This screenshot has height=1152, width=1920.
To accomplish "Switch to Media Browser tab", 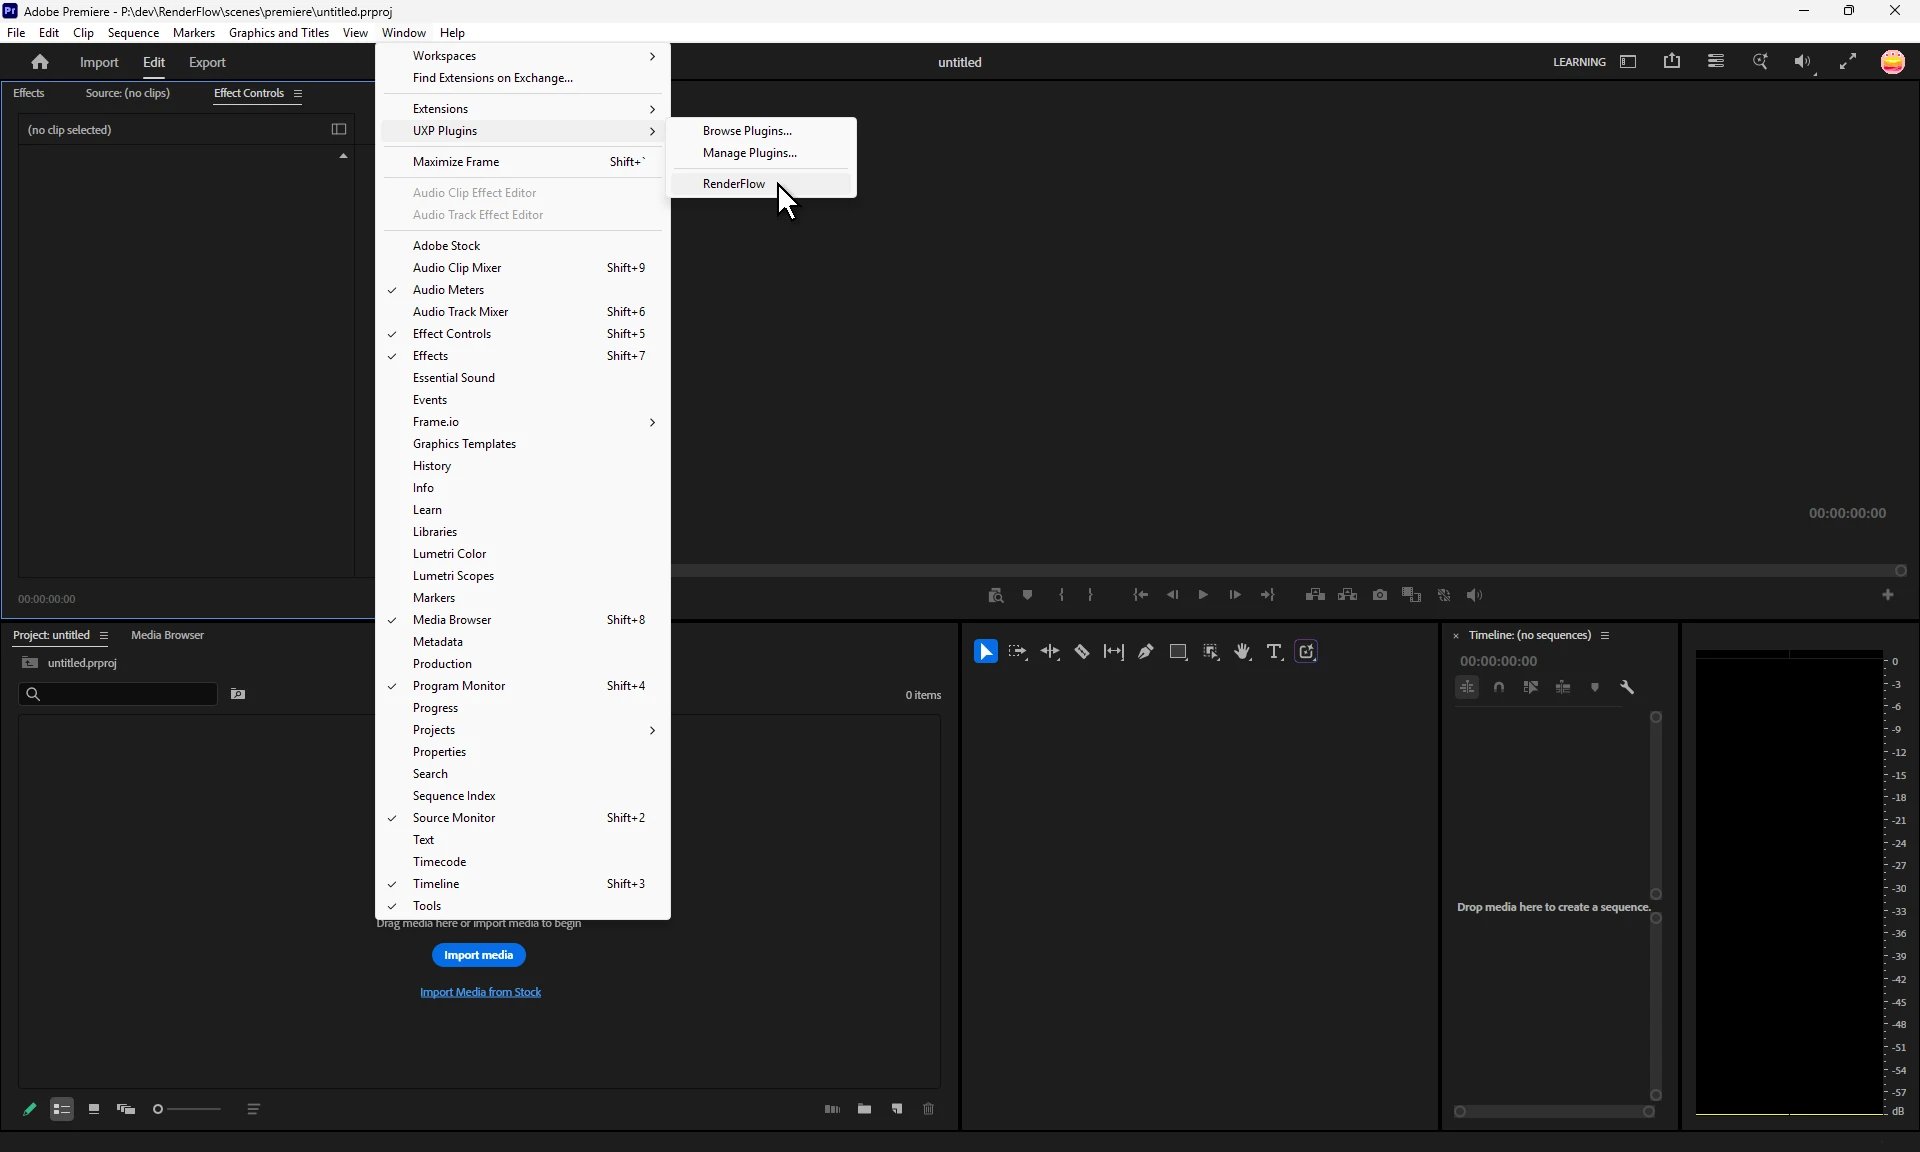I will pyautogui.click(x=167, y=635).
